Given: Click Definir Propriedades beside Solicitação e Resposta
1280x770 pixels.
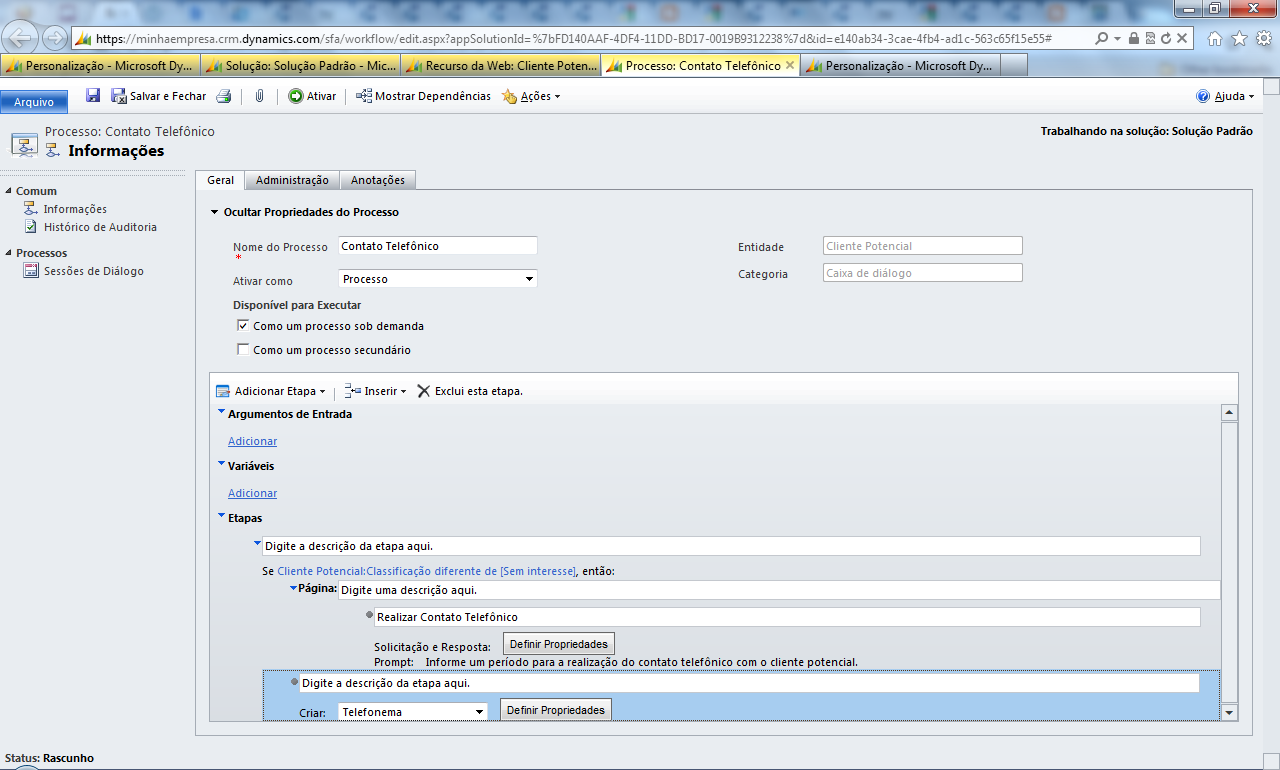Looking at the screenshot, I should tap(558, 643).
